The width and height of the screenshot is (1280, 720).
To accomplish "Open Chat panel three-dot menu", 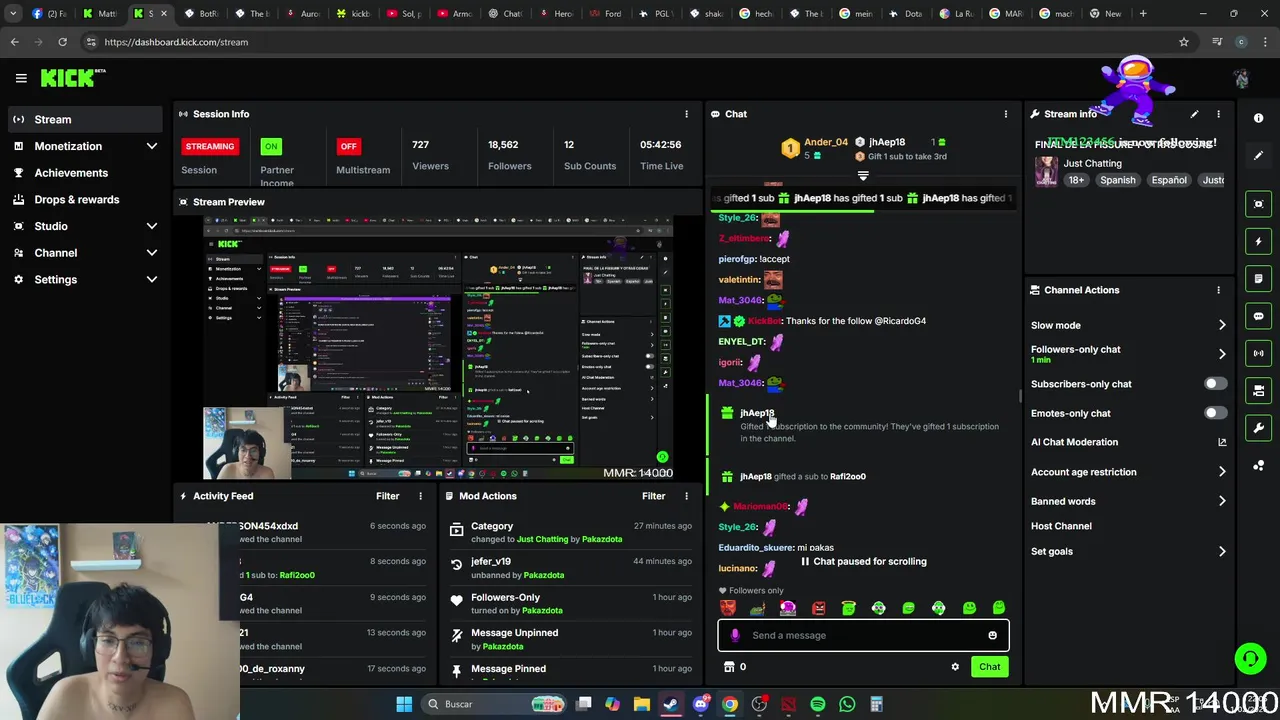I will click(x=1005, y=114).
